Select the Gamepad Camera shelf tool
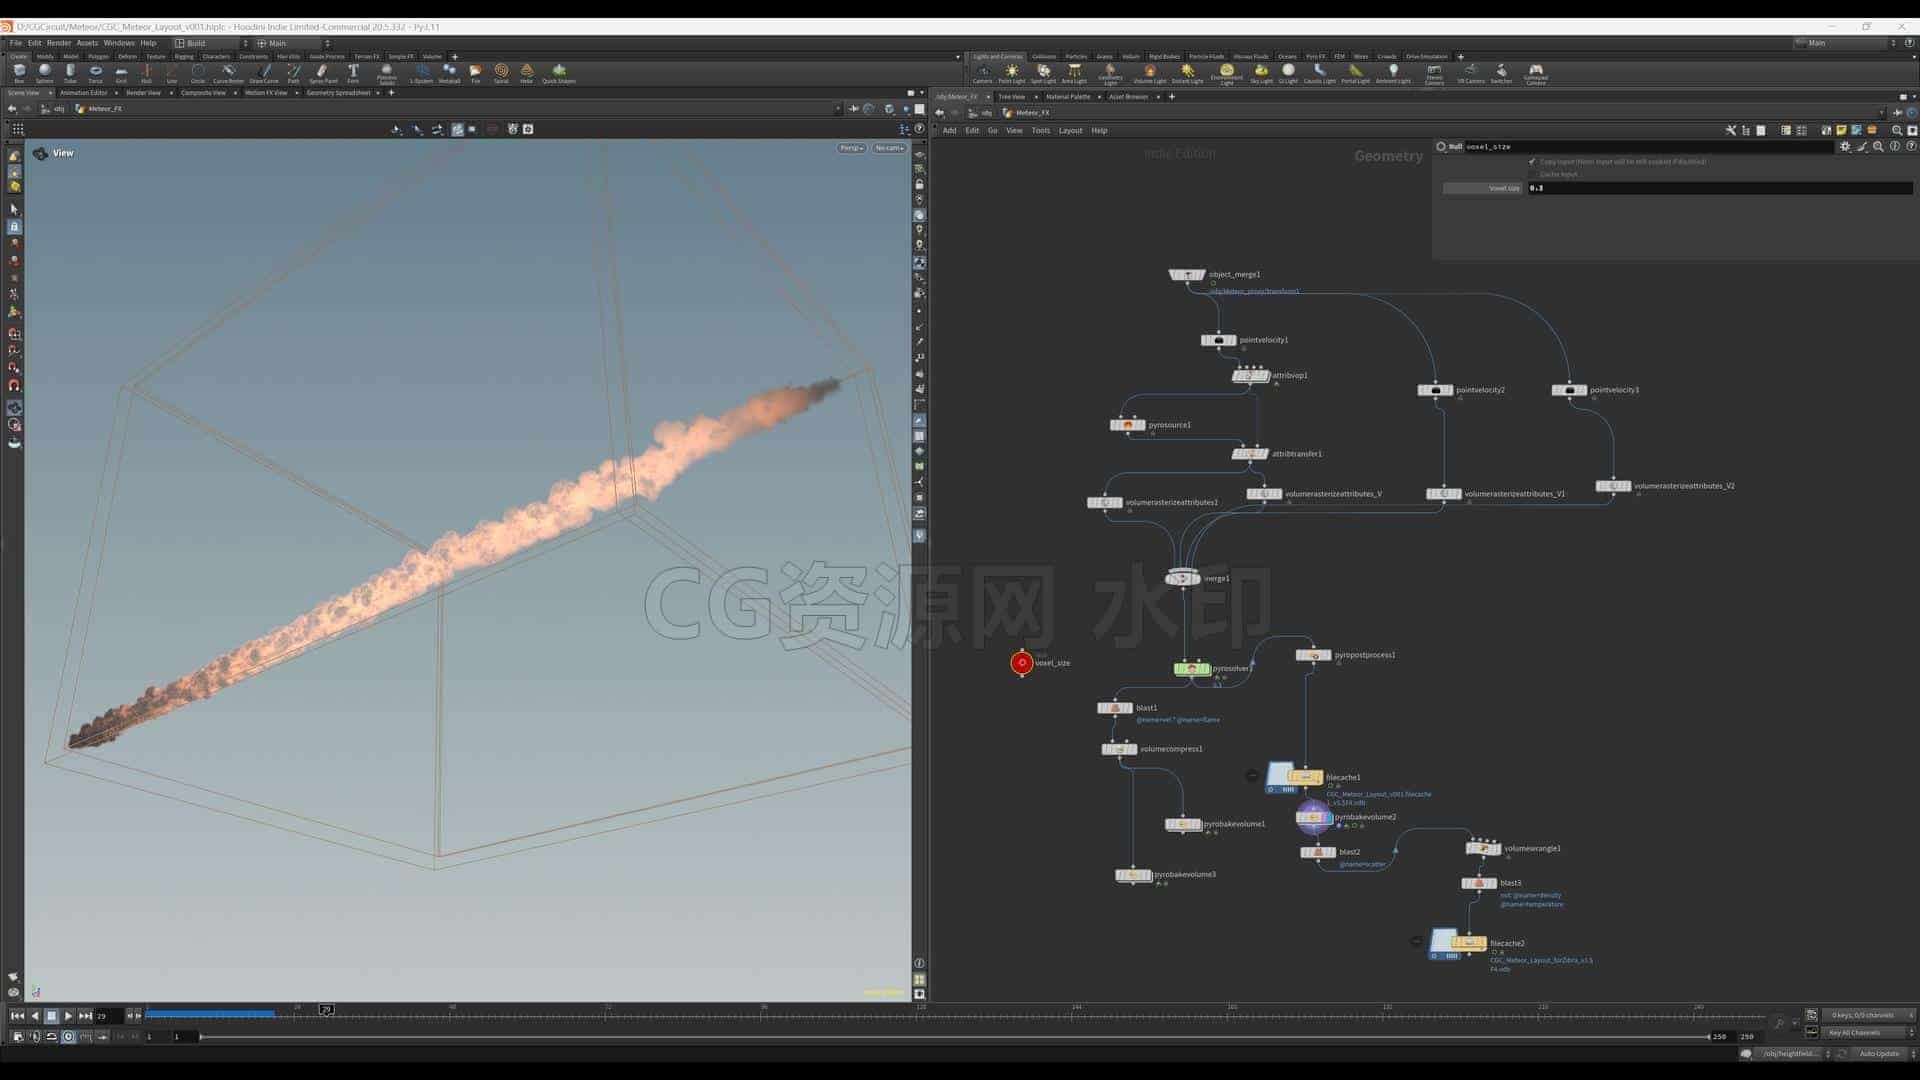The width and height of the screenshot is (1920, 1080). tap(1535, 74)
